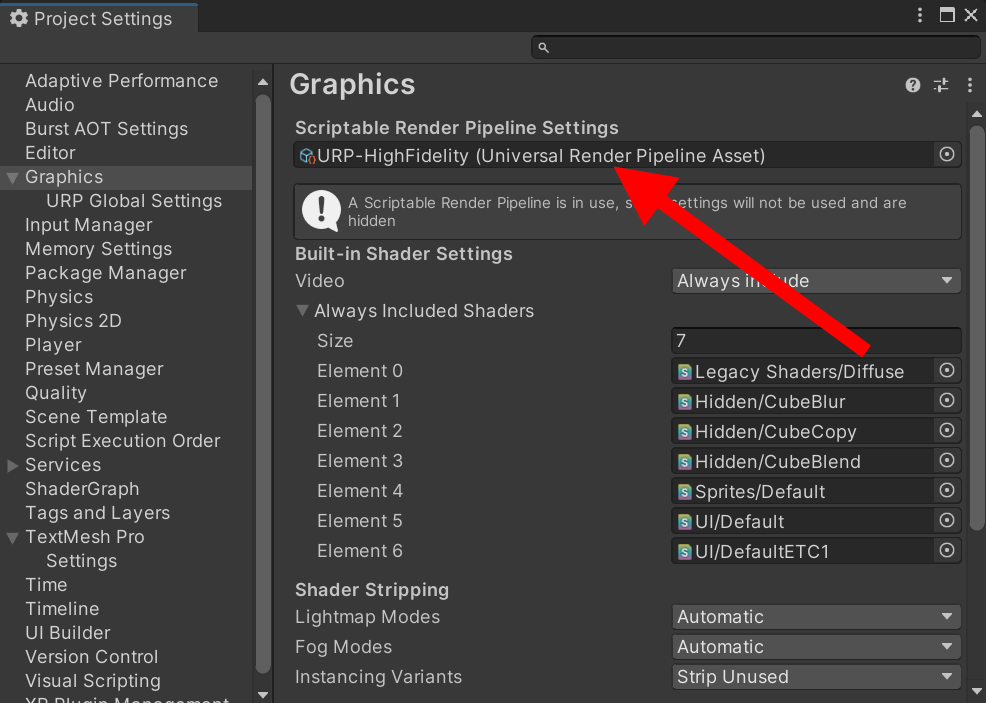Open Physics 2D settings

(x=73, y=321)
